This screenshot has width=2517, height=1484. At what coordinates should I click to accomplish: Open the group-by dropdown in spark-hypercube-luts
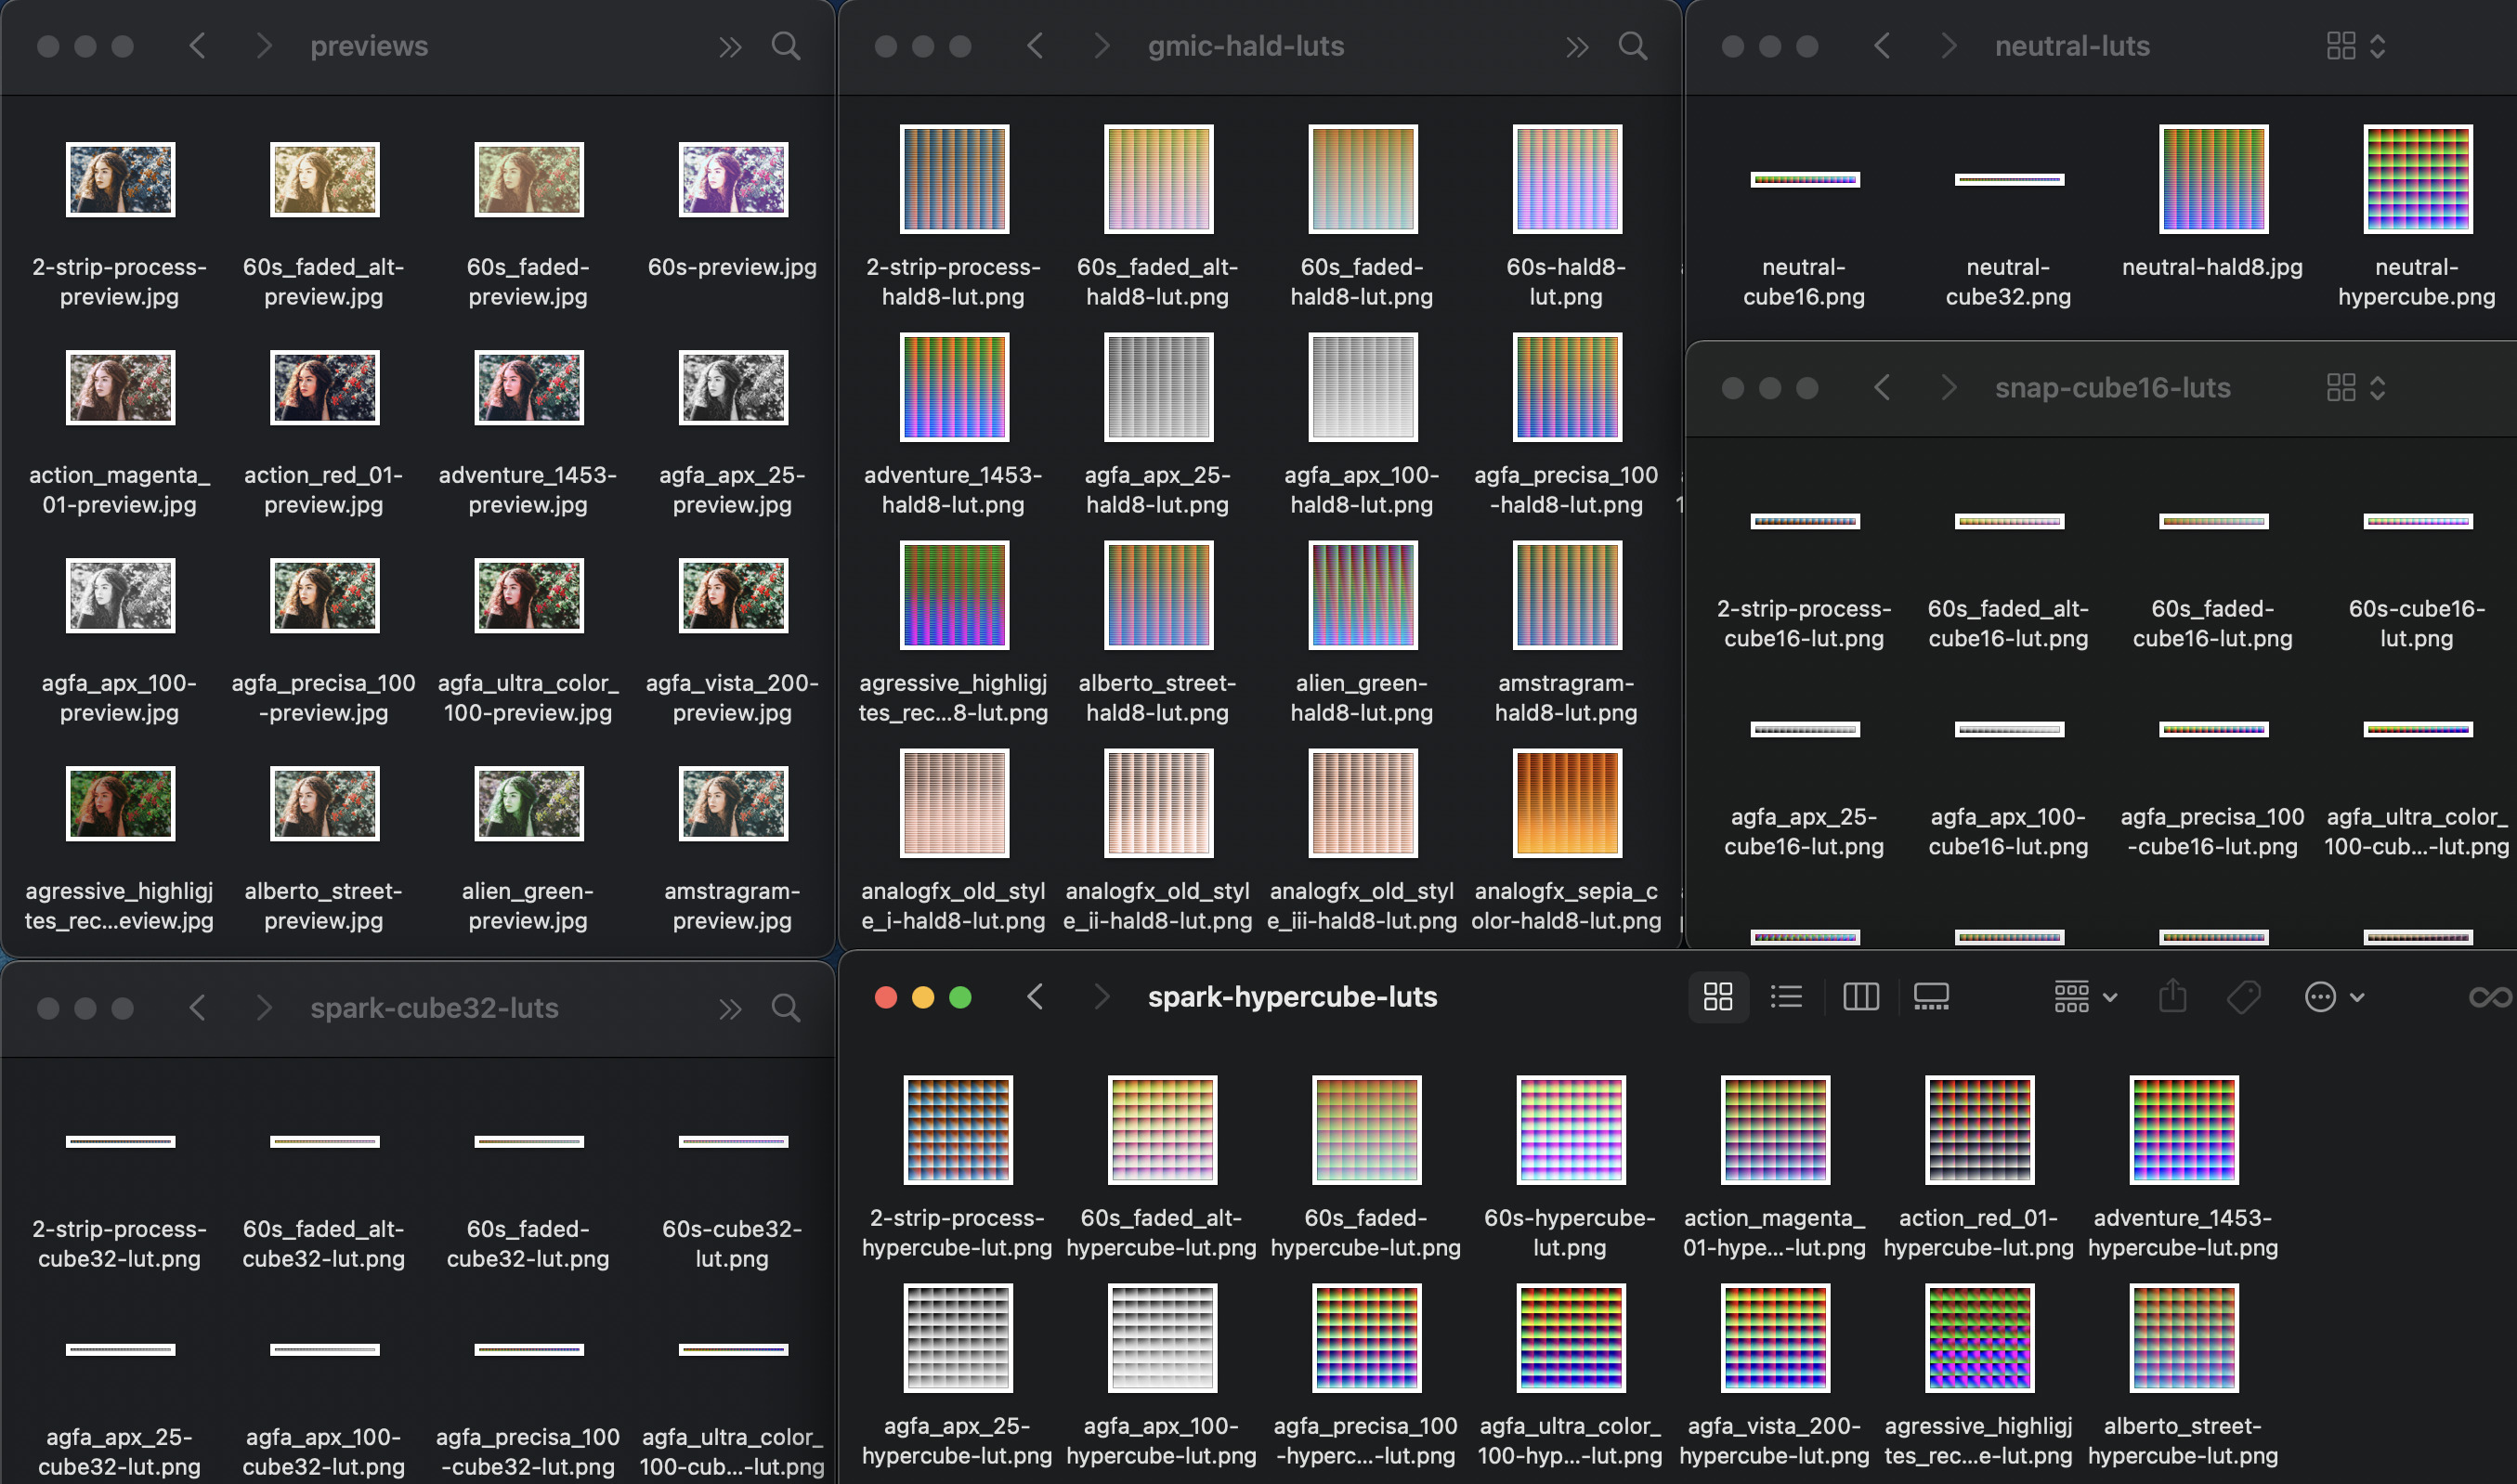2085,997
